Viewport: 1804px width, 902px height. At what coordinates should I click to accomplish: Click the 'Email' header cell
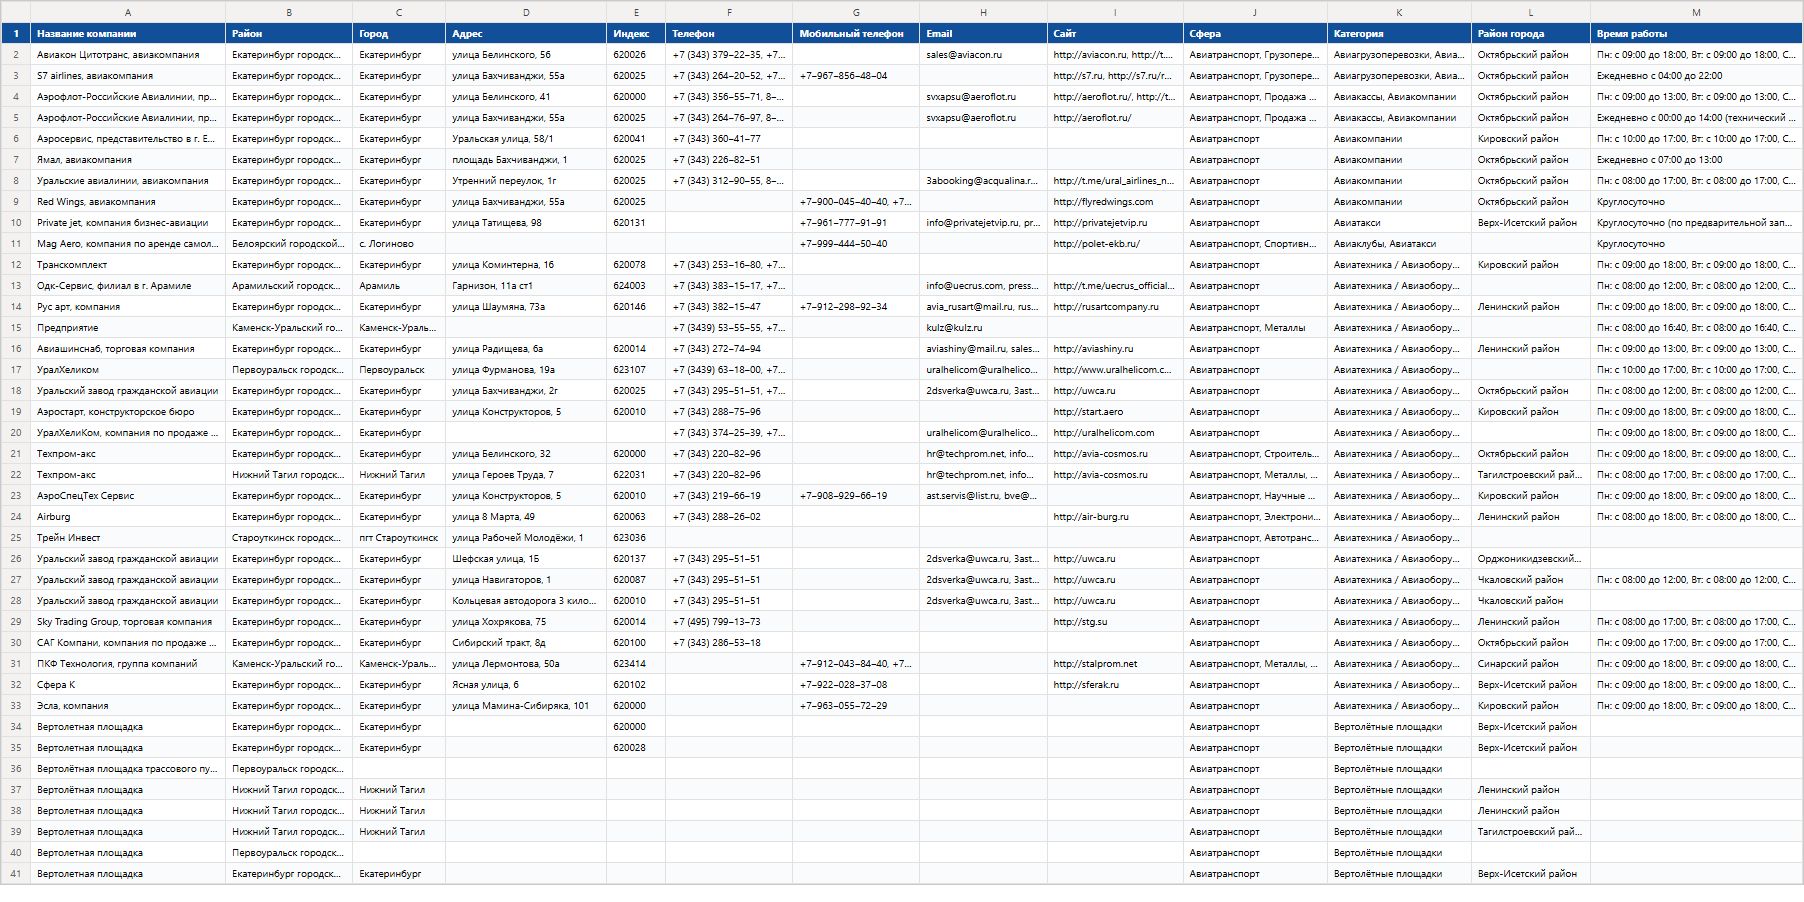983,34
